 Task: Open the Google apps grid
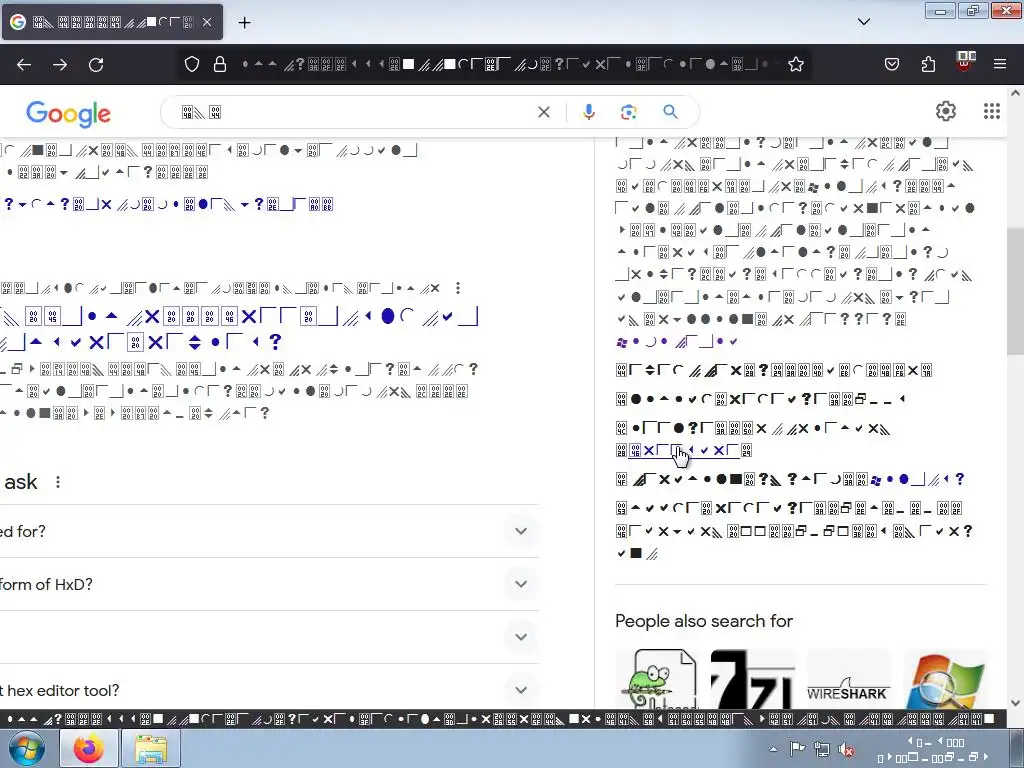991,112
